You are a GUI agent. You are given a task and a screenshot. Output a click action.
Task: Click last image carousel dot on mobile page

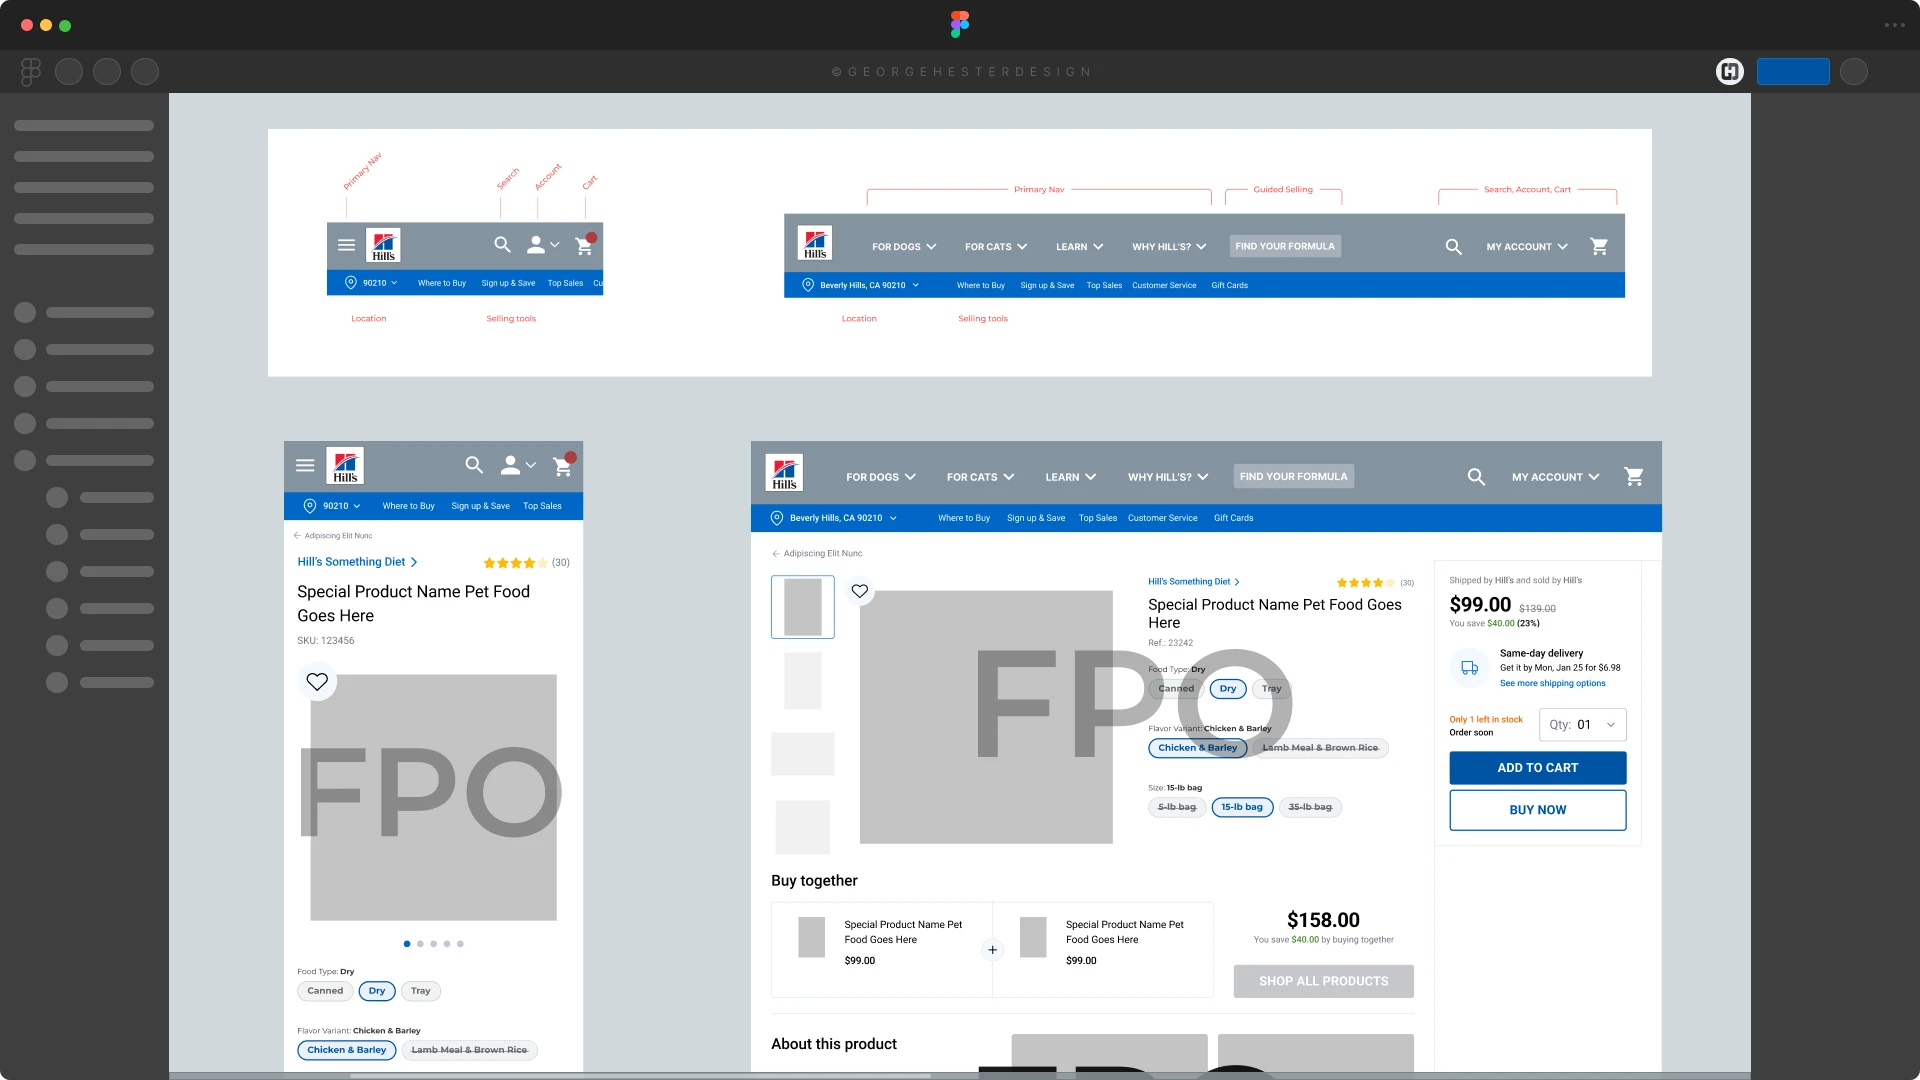point(460,944)
